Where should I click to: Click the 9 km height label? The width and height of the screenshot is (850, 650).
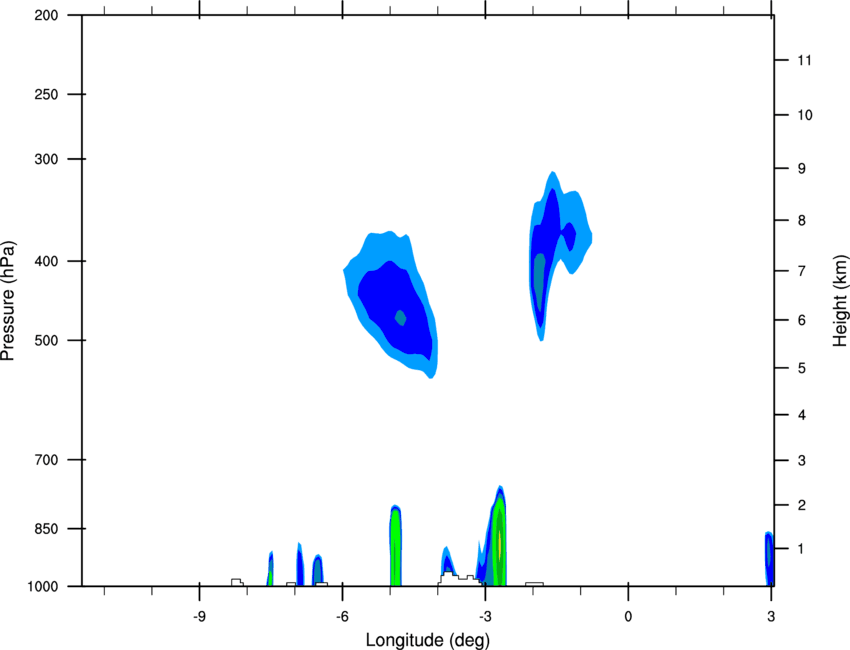tap(802, 169)
